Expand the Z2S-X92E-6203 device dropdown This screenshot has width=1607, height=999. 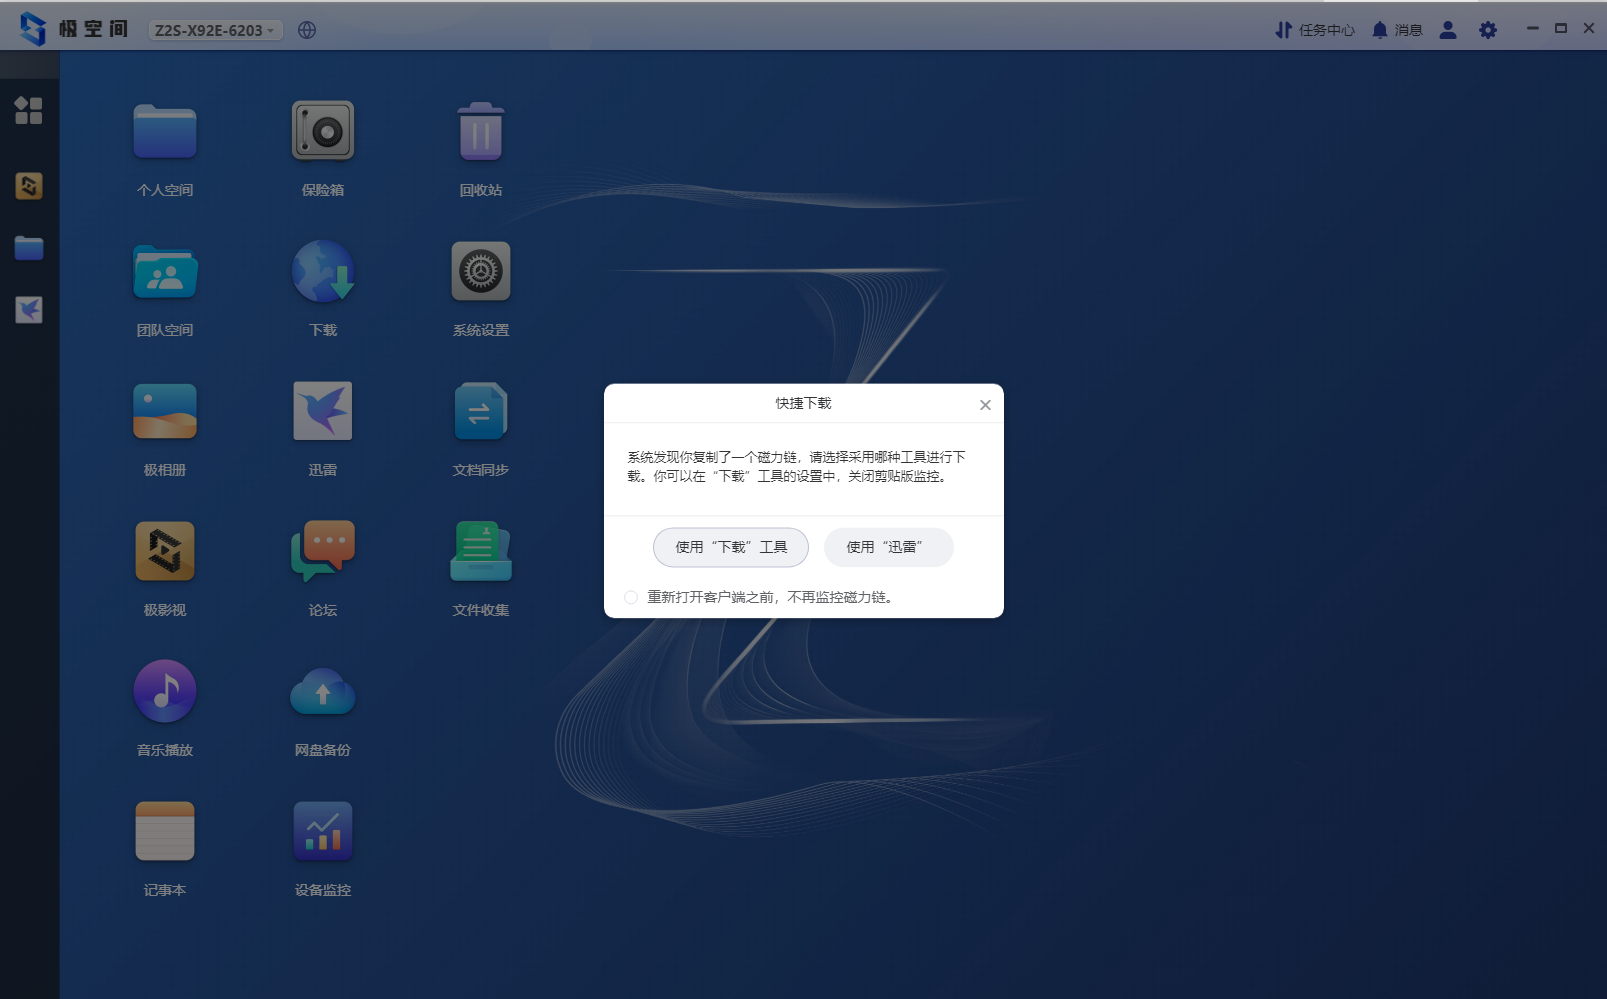(x=215, y=30)
